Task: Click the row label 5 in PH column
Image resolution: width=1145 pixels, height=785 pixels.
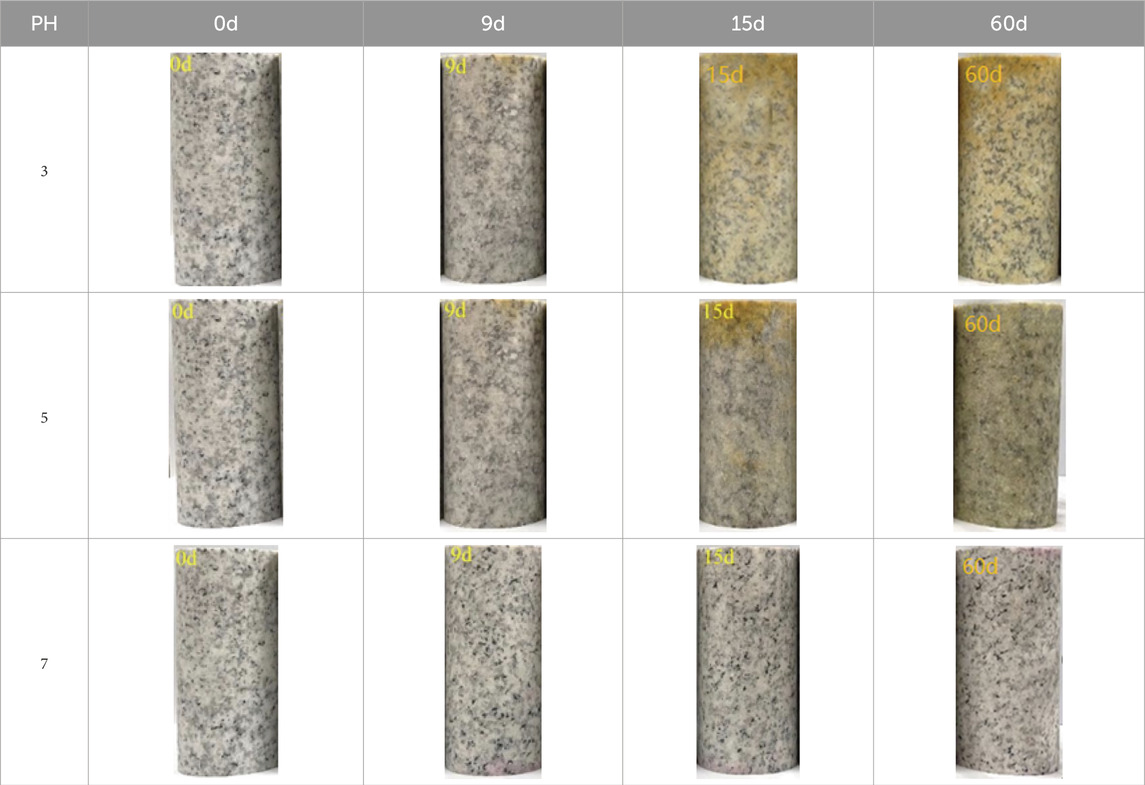Action: tap(44, 418)
